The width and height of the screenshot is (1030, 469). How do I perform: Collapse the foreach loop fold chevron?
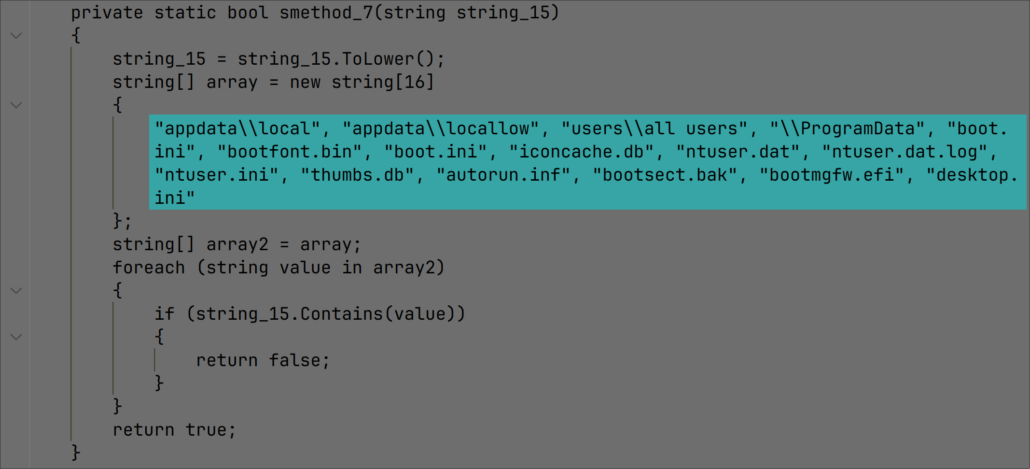coord(15,290)
